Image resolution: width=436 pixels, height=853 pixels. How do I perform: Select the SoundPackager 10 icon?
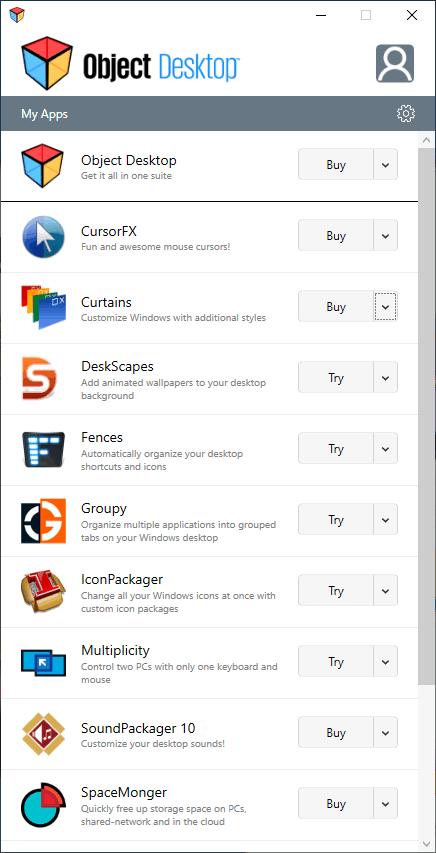[x=44, y=734]
